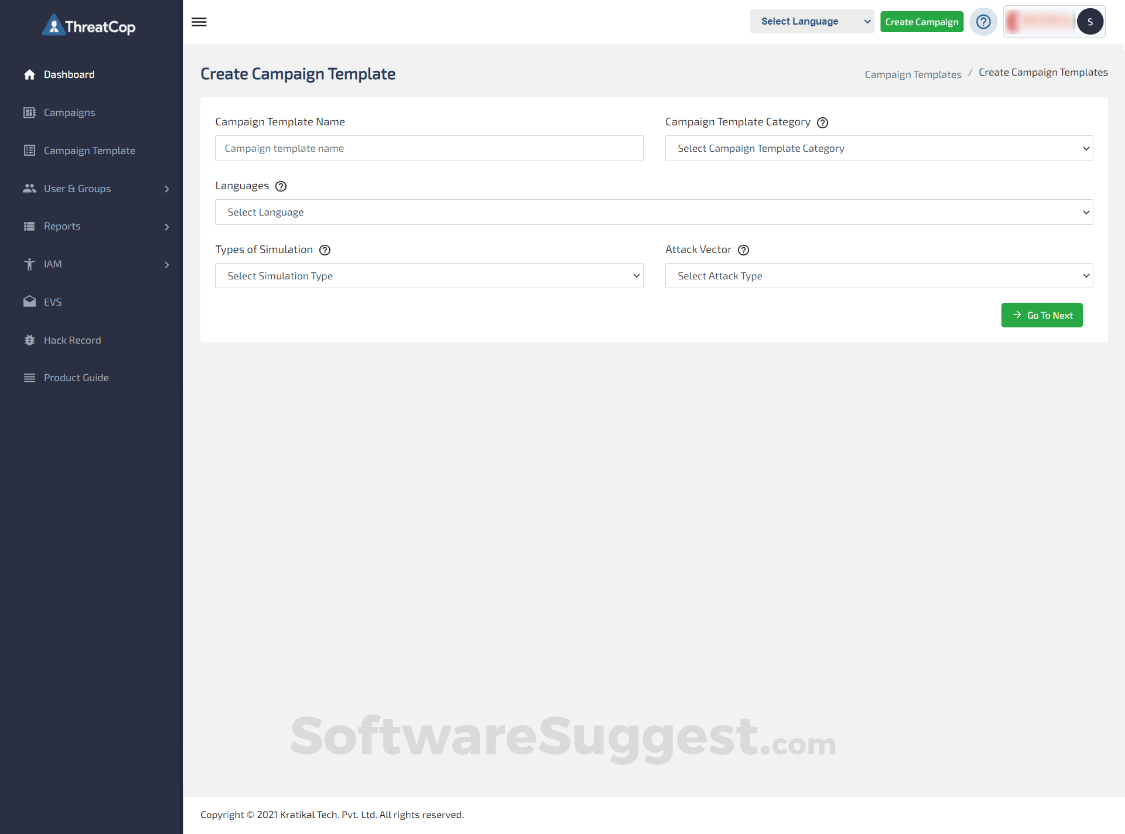The height and width of the screenshot is (834, 1125).
Task: Open the Select Simulation Type dropdown
Action: [x=429, y=275]
